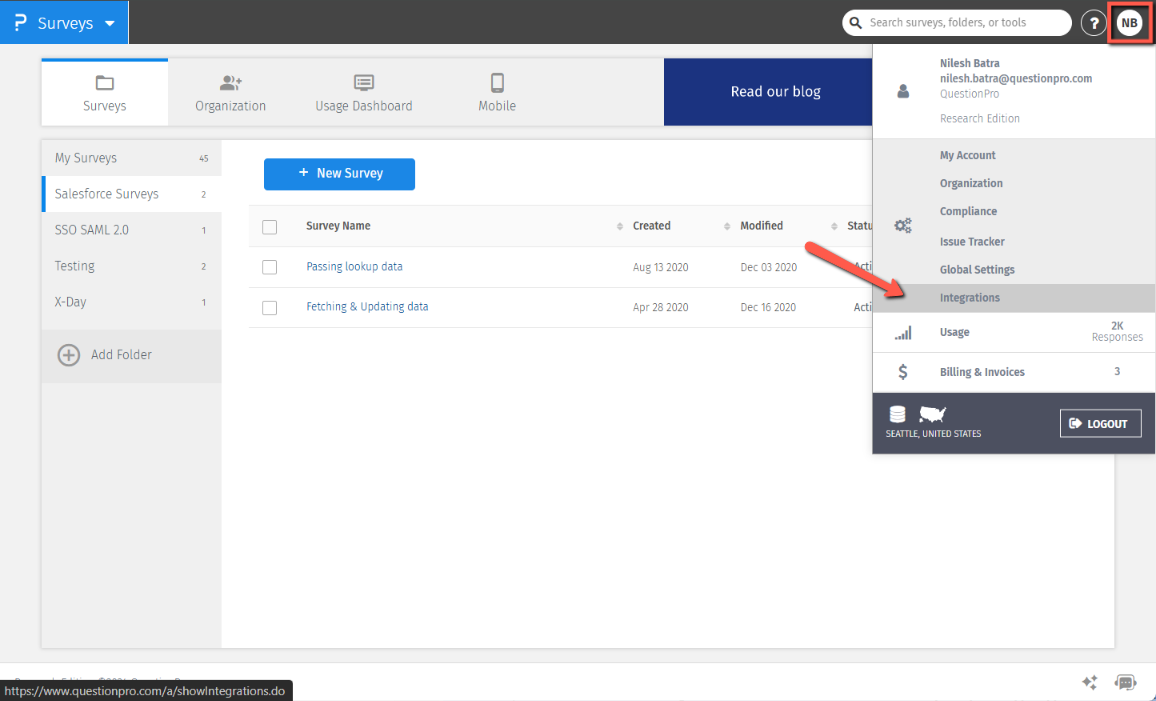Image resolution: width=1156 pixels, height=701 pixels.
Task: Switch to the Surveys tab
Action: tap(105, 93)
